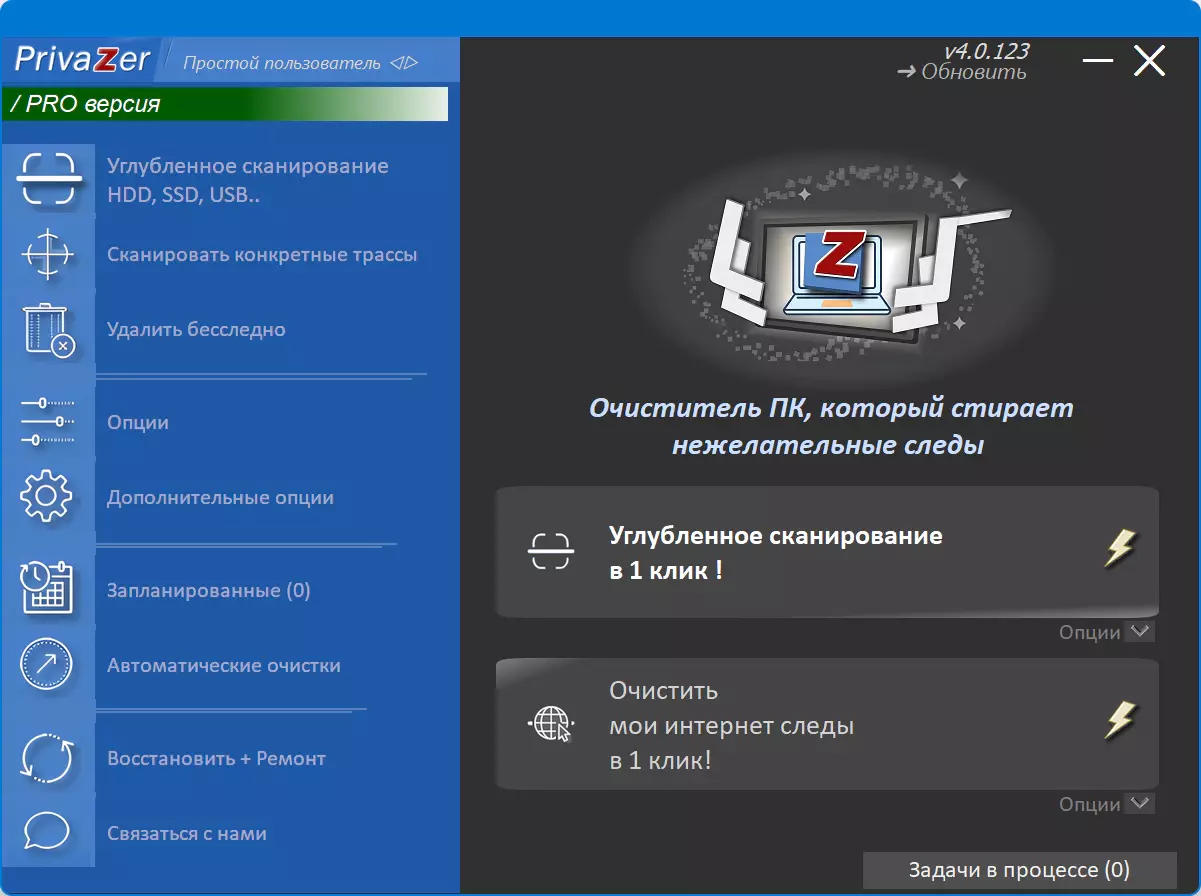Click the version number v4.0.123
1201x896 pixels.
[x=986, y=50]
